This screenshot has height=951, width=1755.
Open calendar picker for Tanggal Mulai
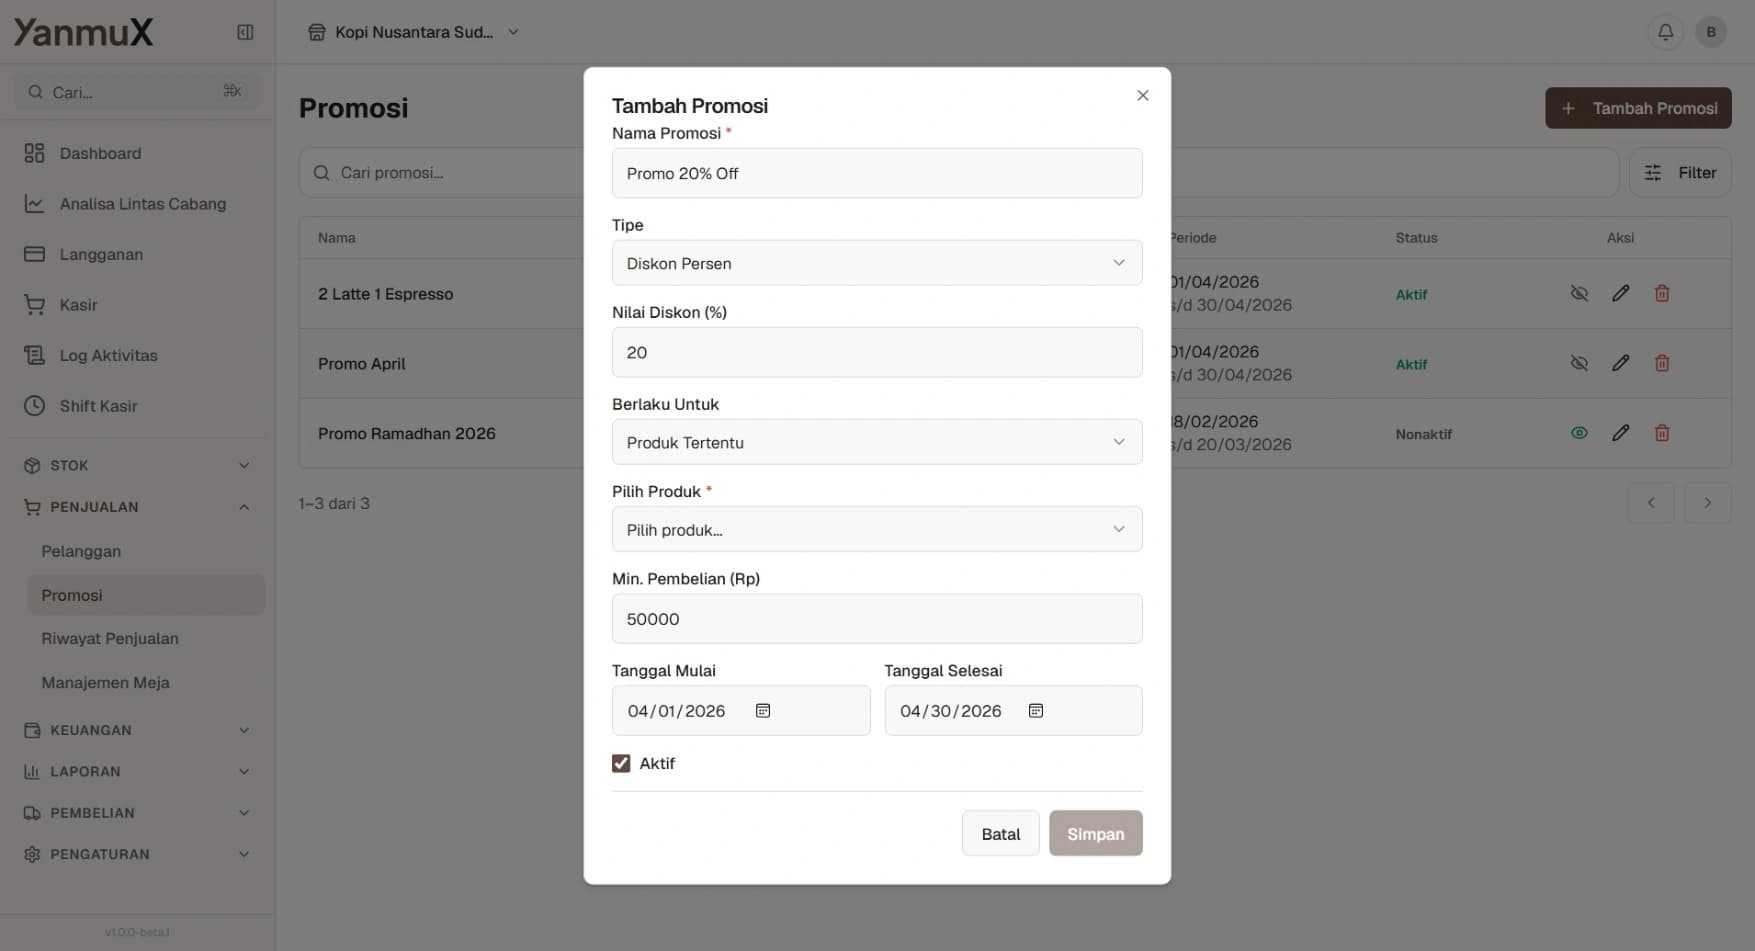tap(763, 711)
